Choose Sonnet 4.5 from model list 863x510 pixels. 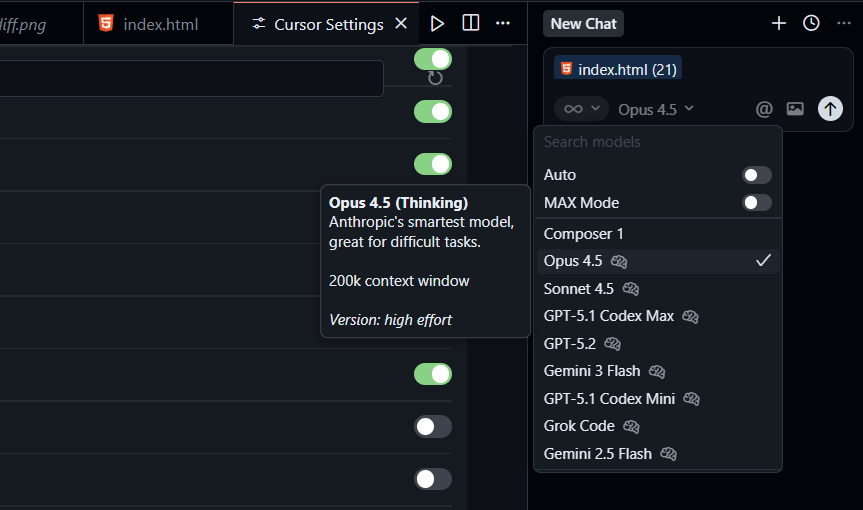coord(658,289)
